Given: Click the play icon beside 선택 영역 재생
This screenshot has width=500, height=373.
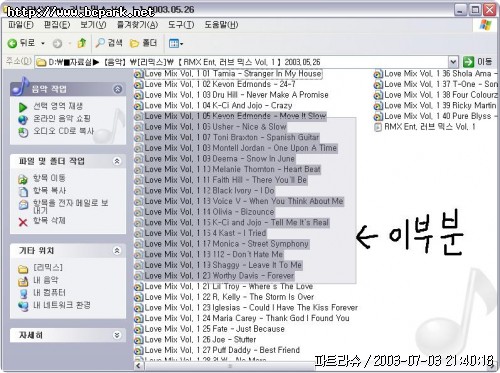Looking at the screenshot, I should coord(23,107).
